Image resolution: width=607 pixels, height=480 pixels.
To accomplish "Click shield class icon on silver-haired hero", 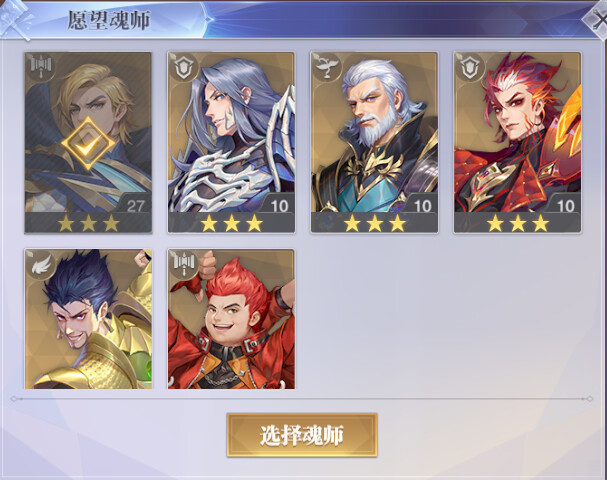I will (x=184, y=68).
